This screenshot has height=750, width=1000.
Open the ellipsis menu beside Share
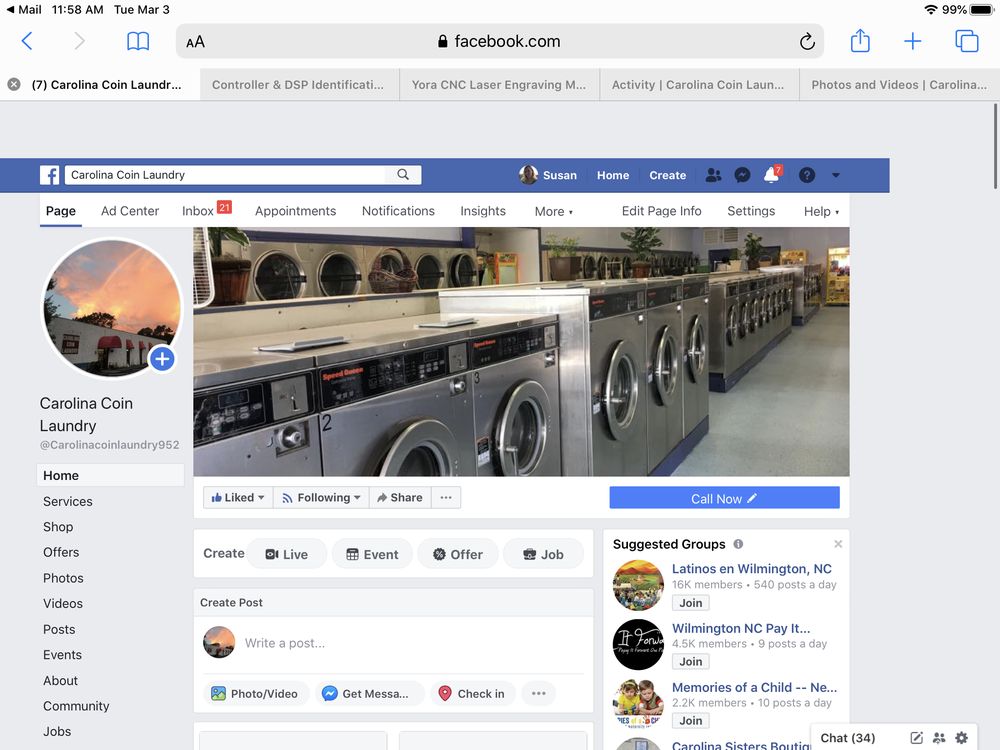[445, 497]
